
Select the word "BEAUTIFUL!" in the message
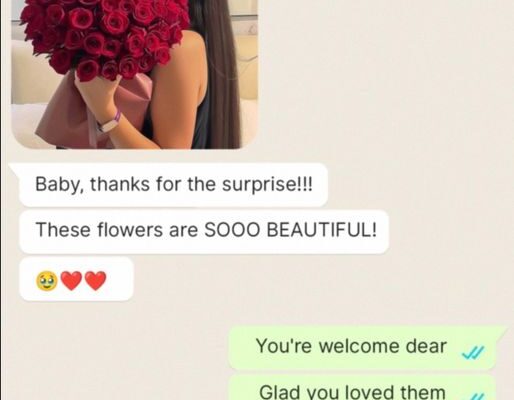click(x=322, y=230)
